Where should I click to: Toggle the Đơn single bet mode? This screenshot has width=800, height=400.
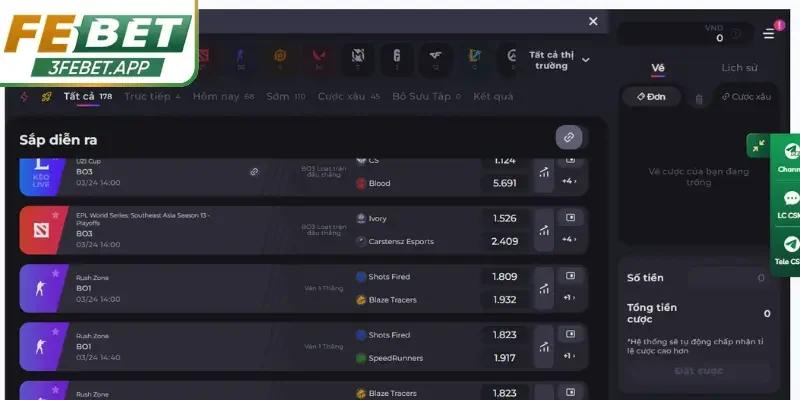coord(651,97)
